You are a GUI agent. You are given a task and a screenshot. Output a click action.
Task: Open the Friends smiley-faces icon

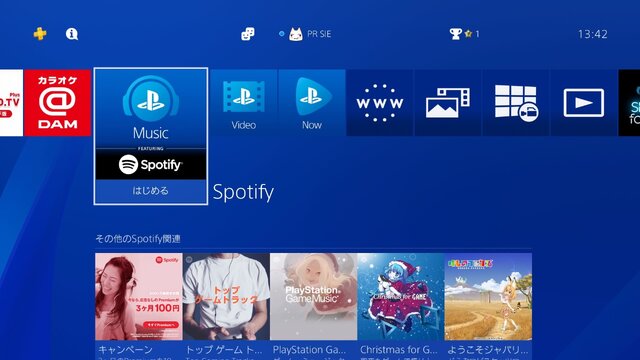coord(248,34)
